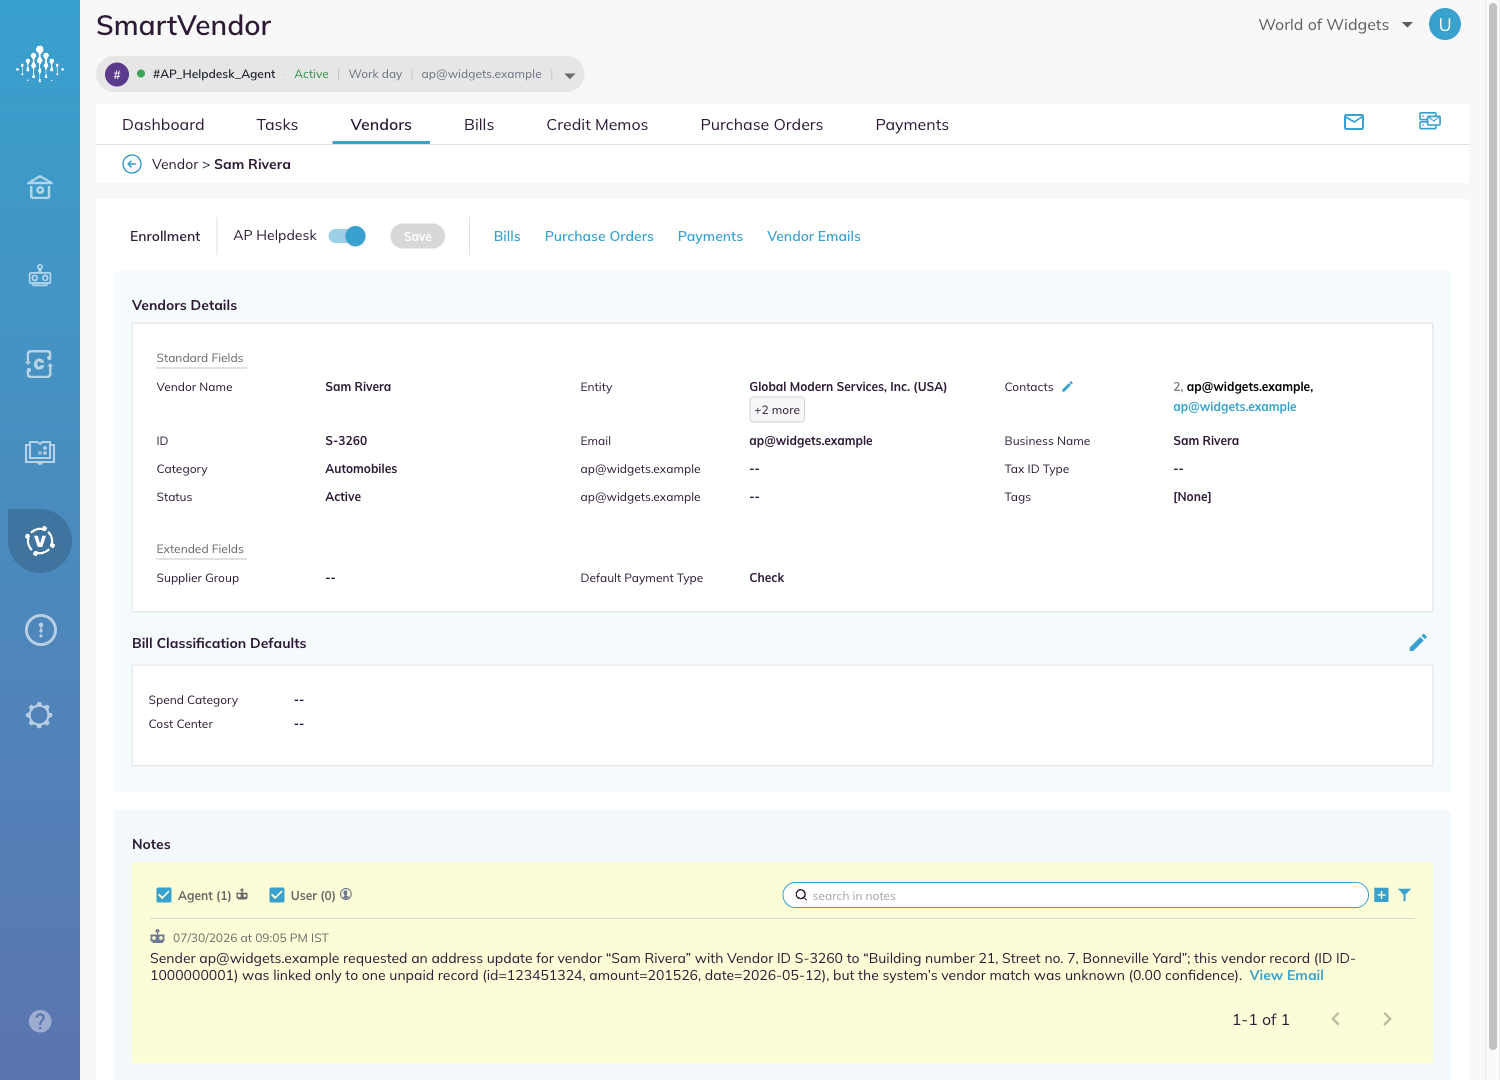Select the vendor ID S-3260 text
This screenshot has height=1080, width=1500.
346,441
